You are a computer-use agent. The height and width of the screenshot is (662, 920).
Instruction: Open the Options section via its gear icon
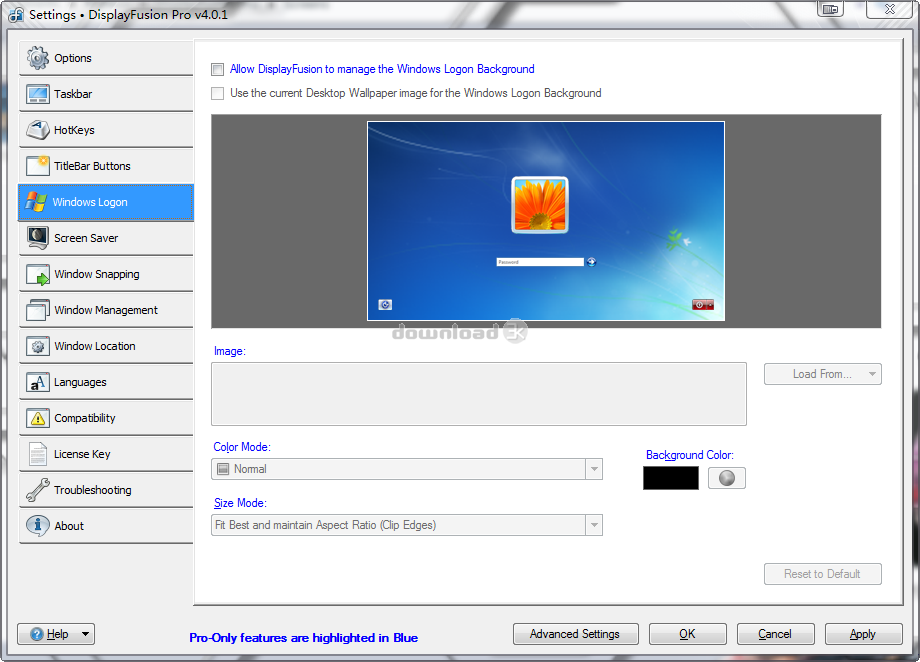38,58
